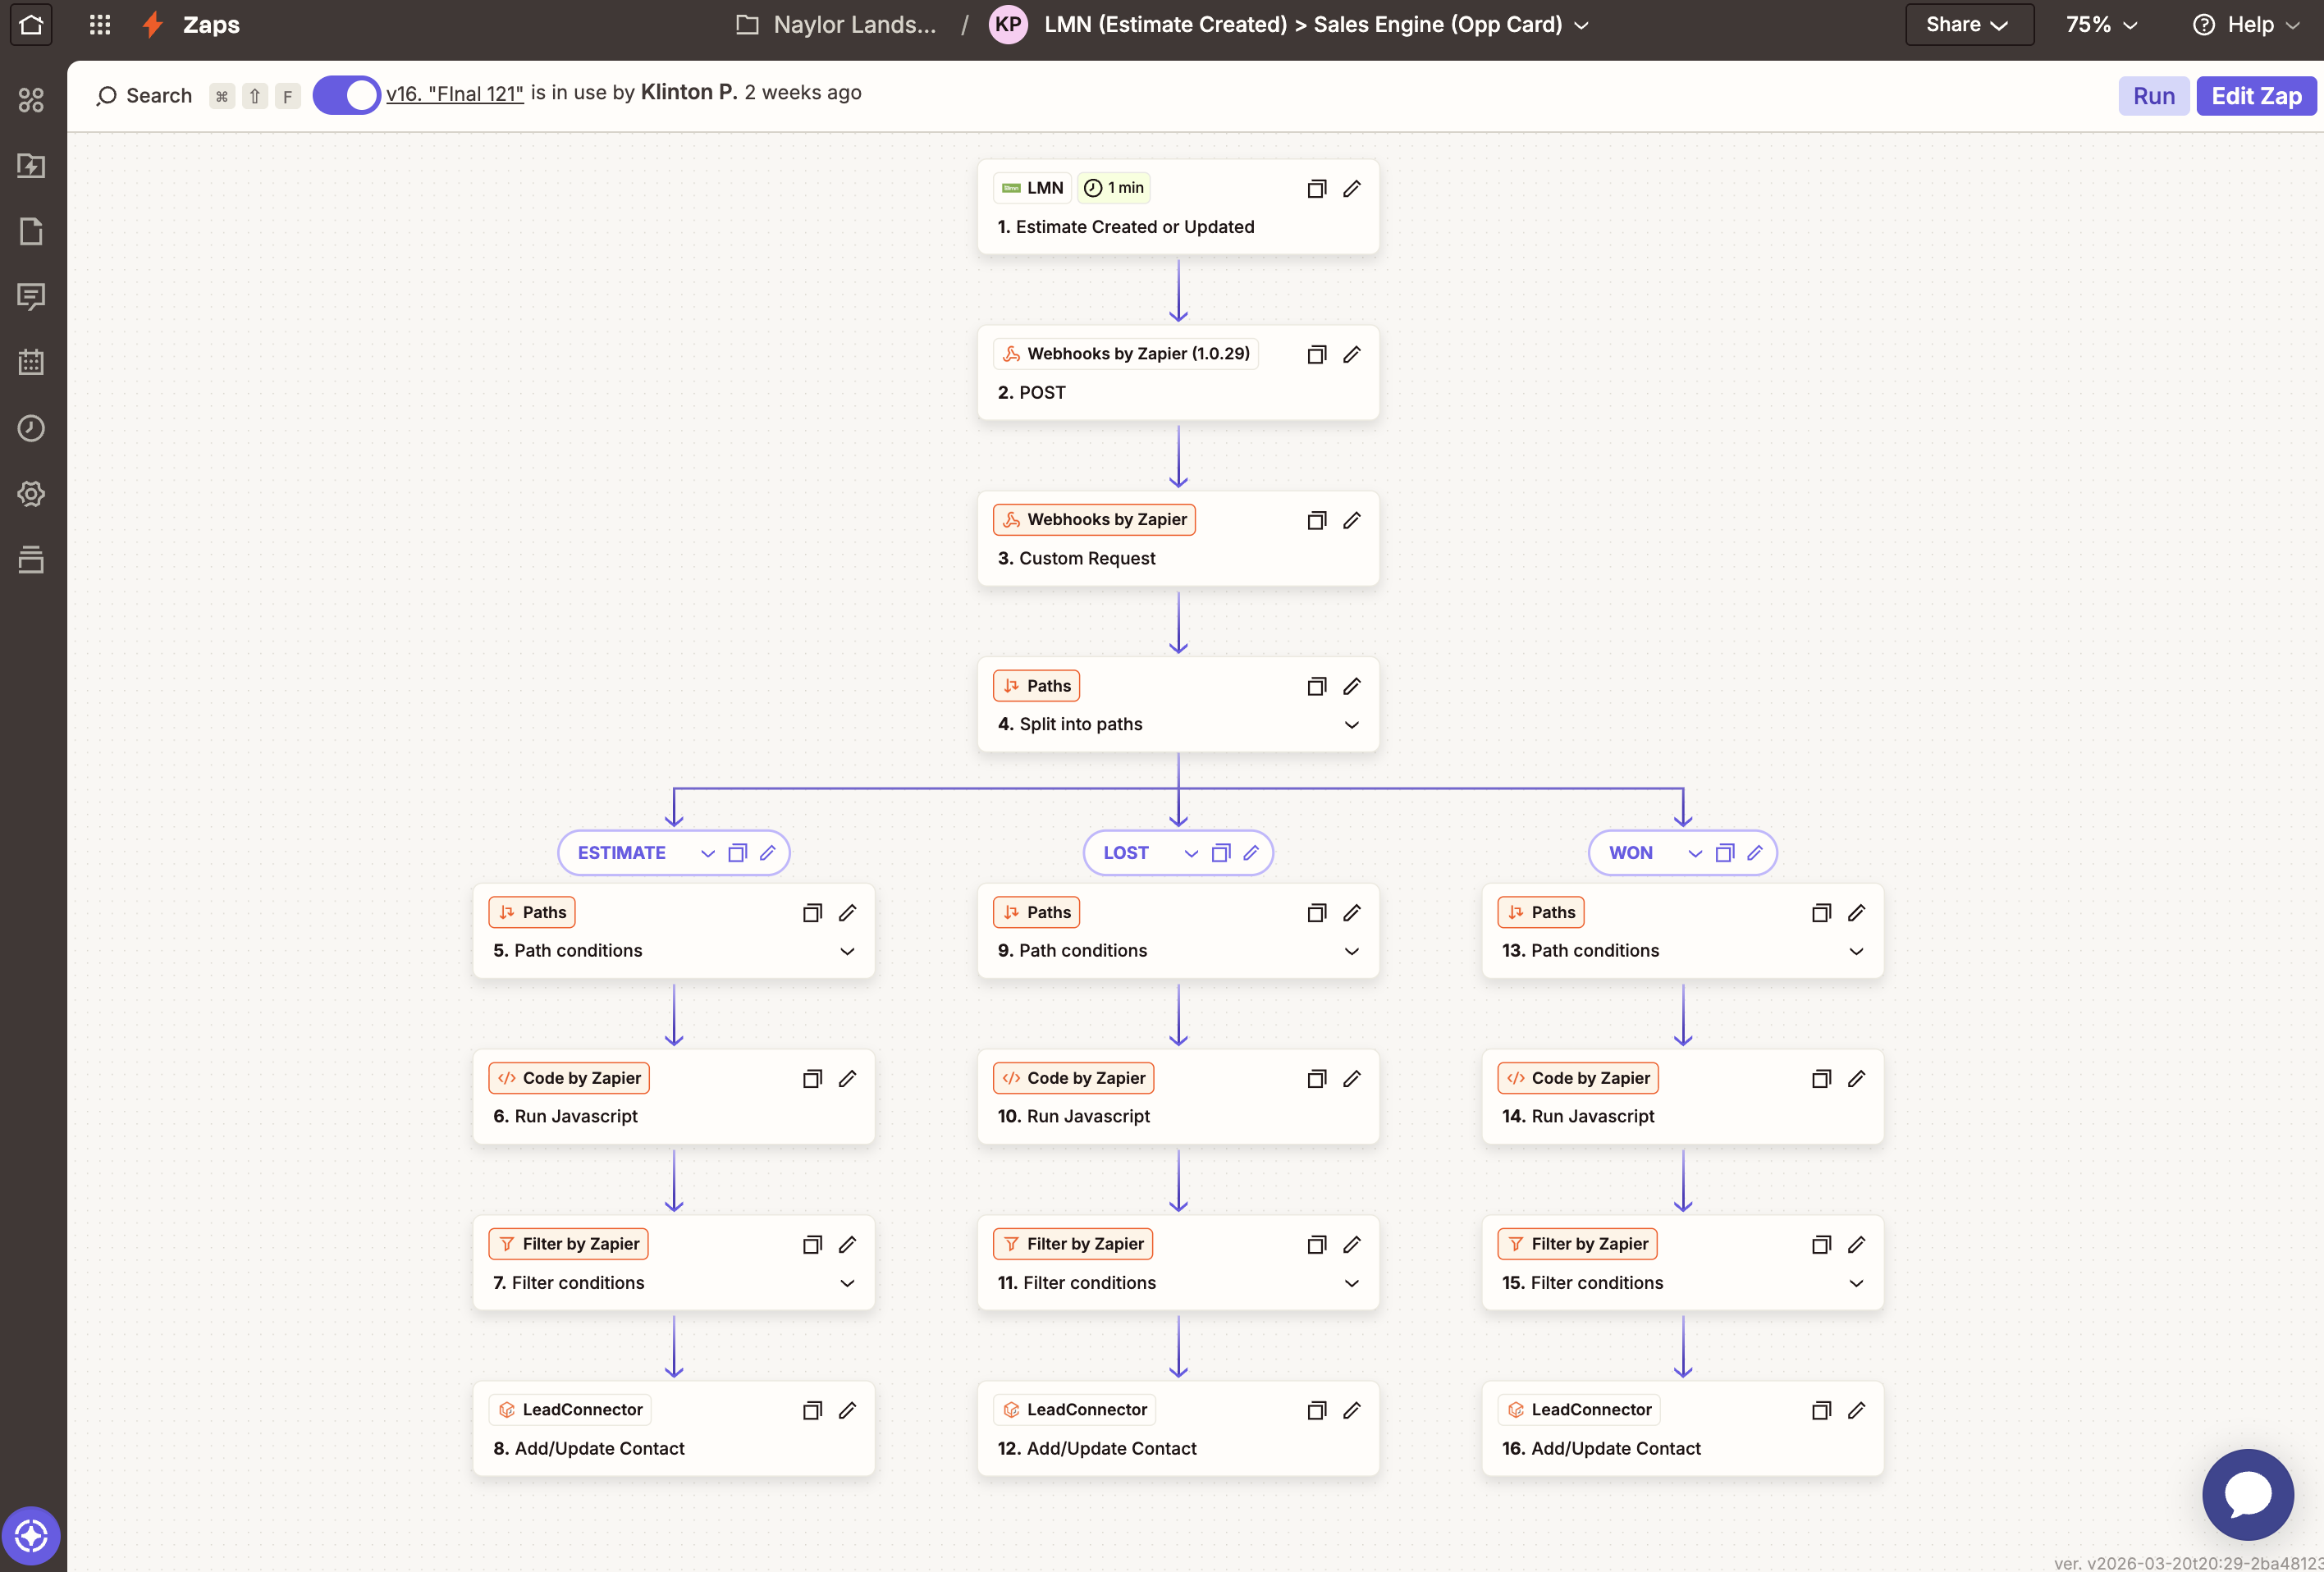Click the 1 min polling interval badge

[1114, 188]
